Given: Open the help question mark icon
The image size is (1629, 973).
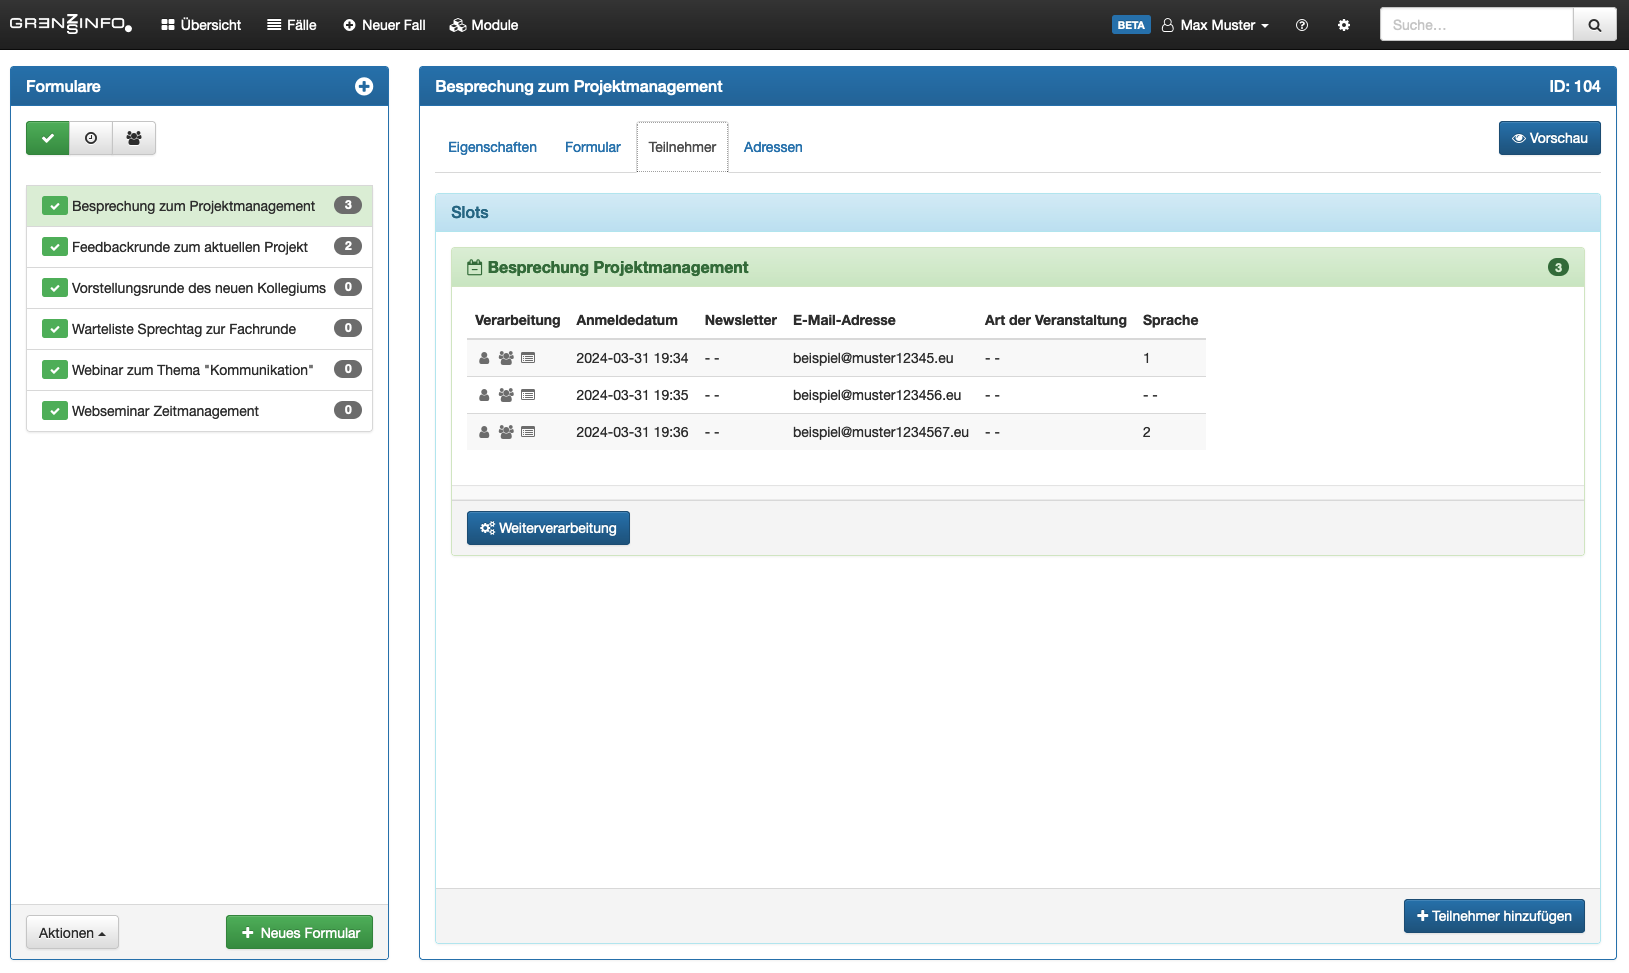Looking at the screenshot, I should pyautogui.click(x=1302, y=25).
